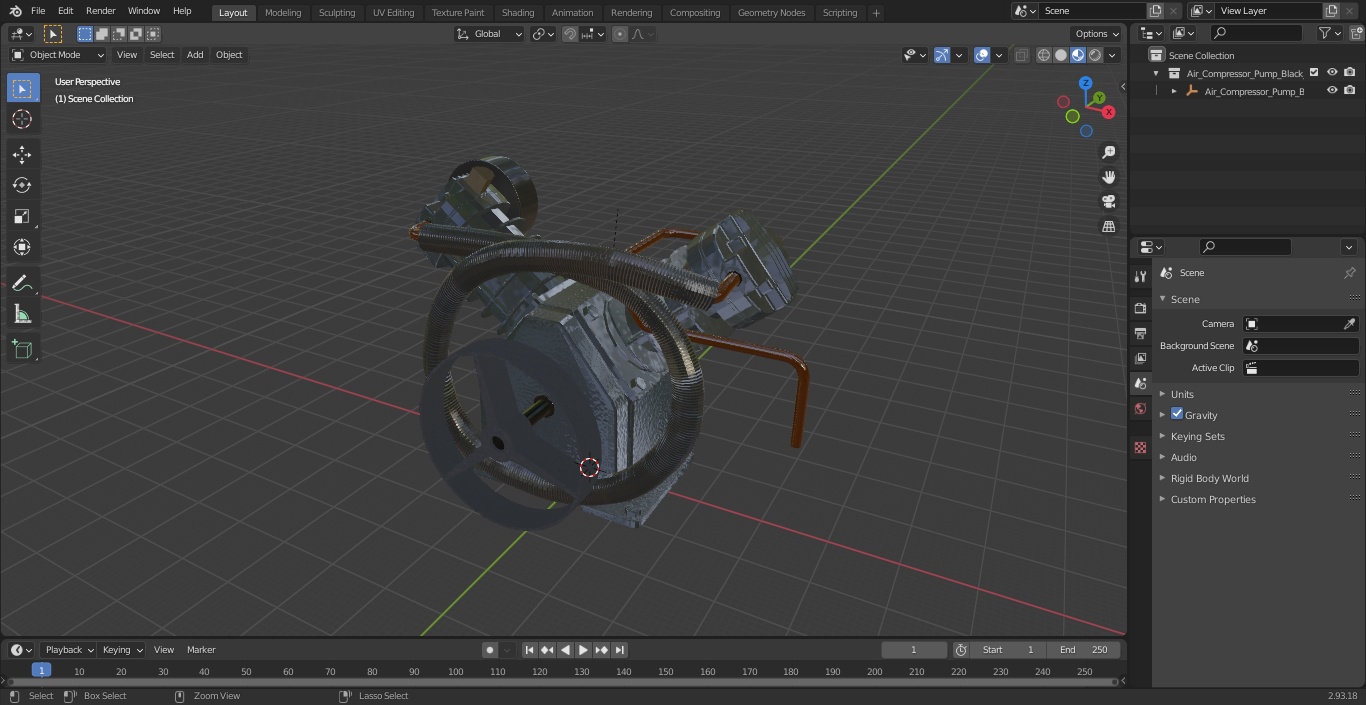Screen dimensions: 1366x705
Task: Activate the Rotate tool
Action: [x=22, y=185]
